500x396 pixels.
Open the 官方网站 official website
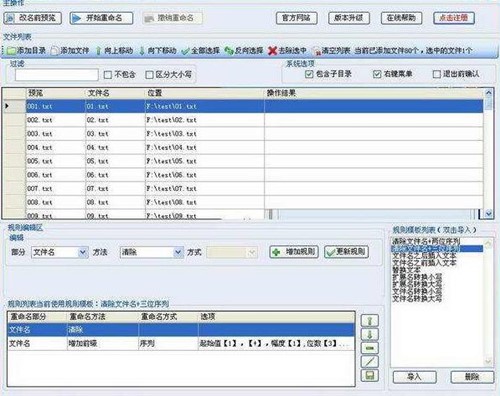pyautogui.click(x=297, y=18)
